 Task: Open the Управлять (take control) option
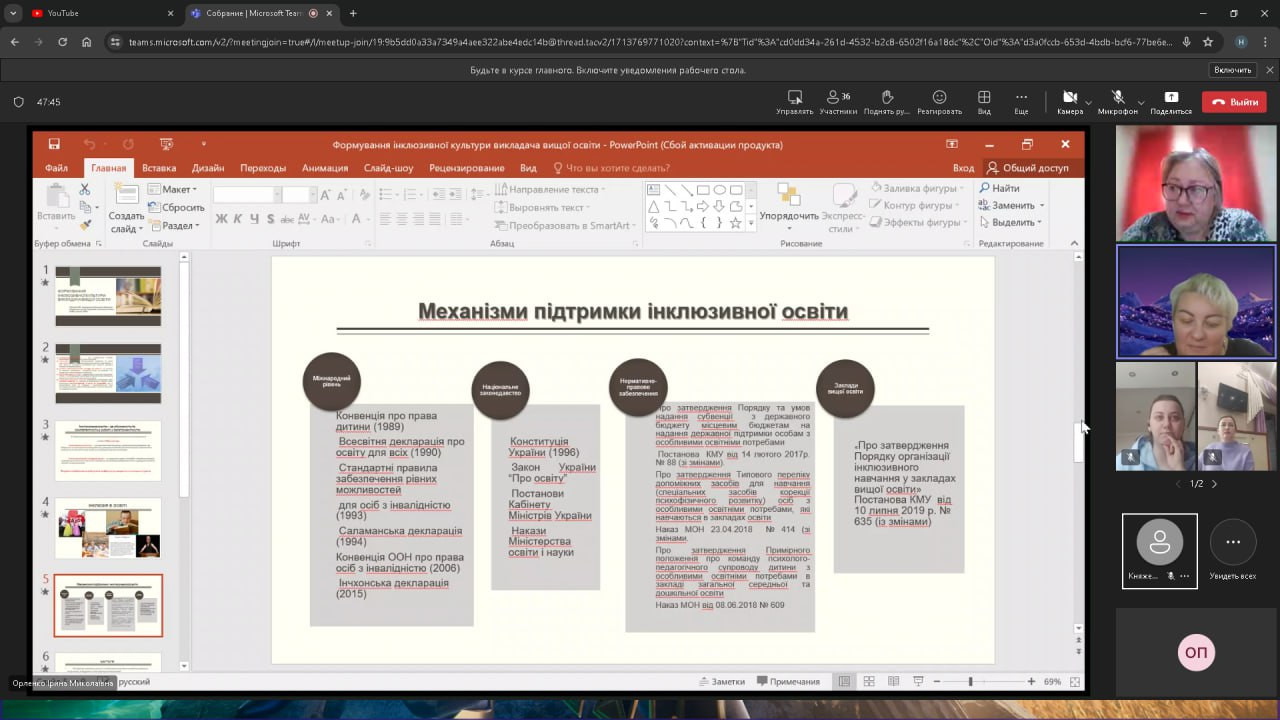point(794,101)
